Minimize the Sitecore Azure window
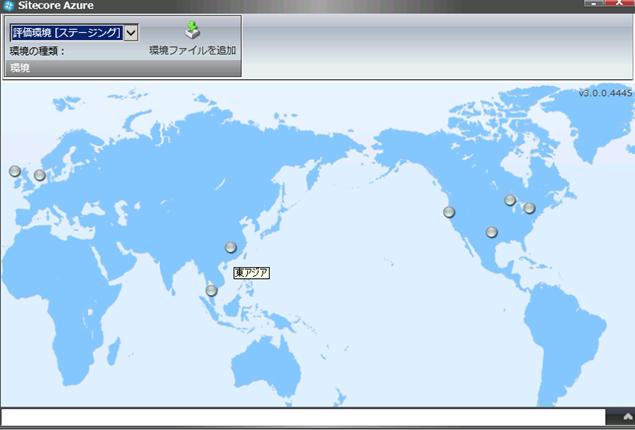This screenshot has width=635, height=430. [x=594, y=3]
